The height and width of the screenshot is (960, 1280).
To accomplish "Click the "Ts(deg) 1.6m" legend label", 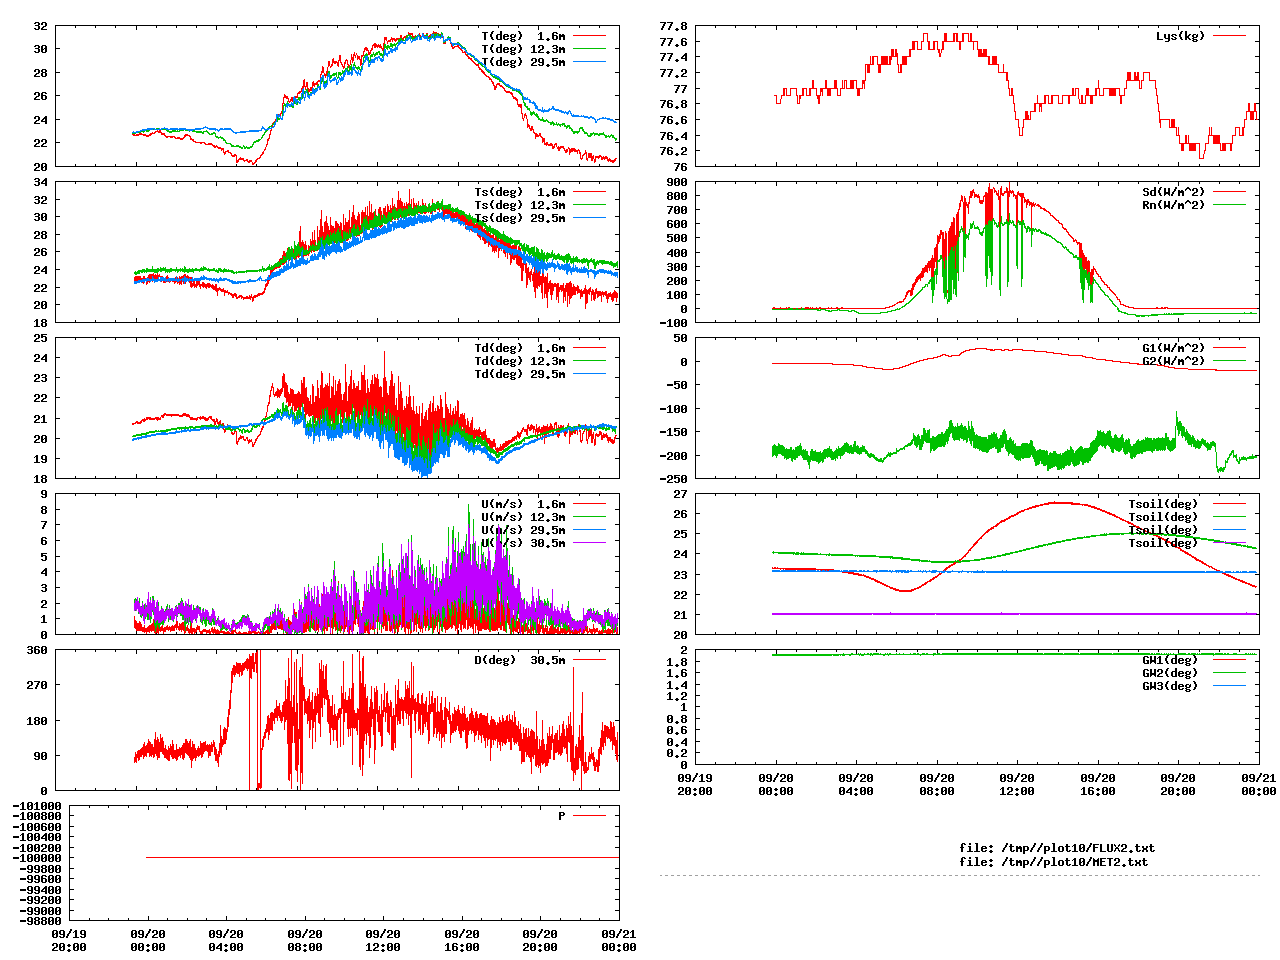I will click(x=519, y=192).
